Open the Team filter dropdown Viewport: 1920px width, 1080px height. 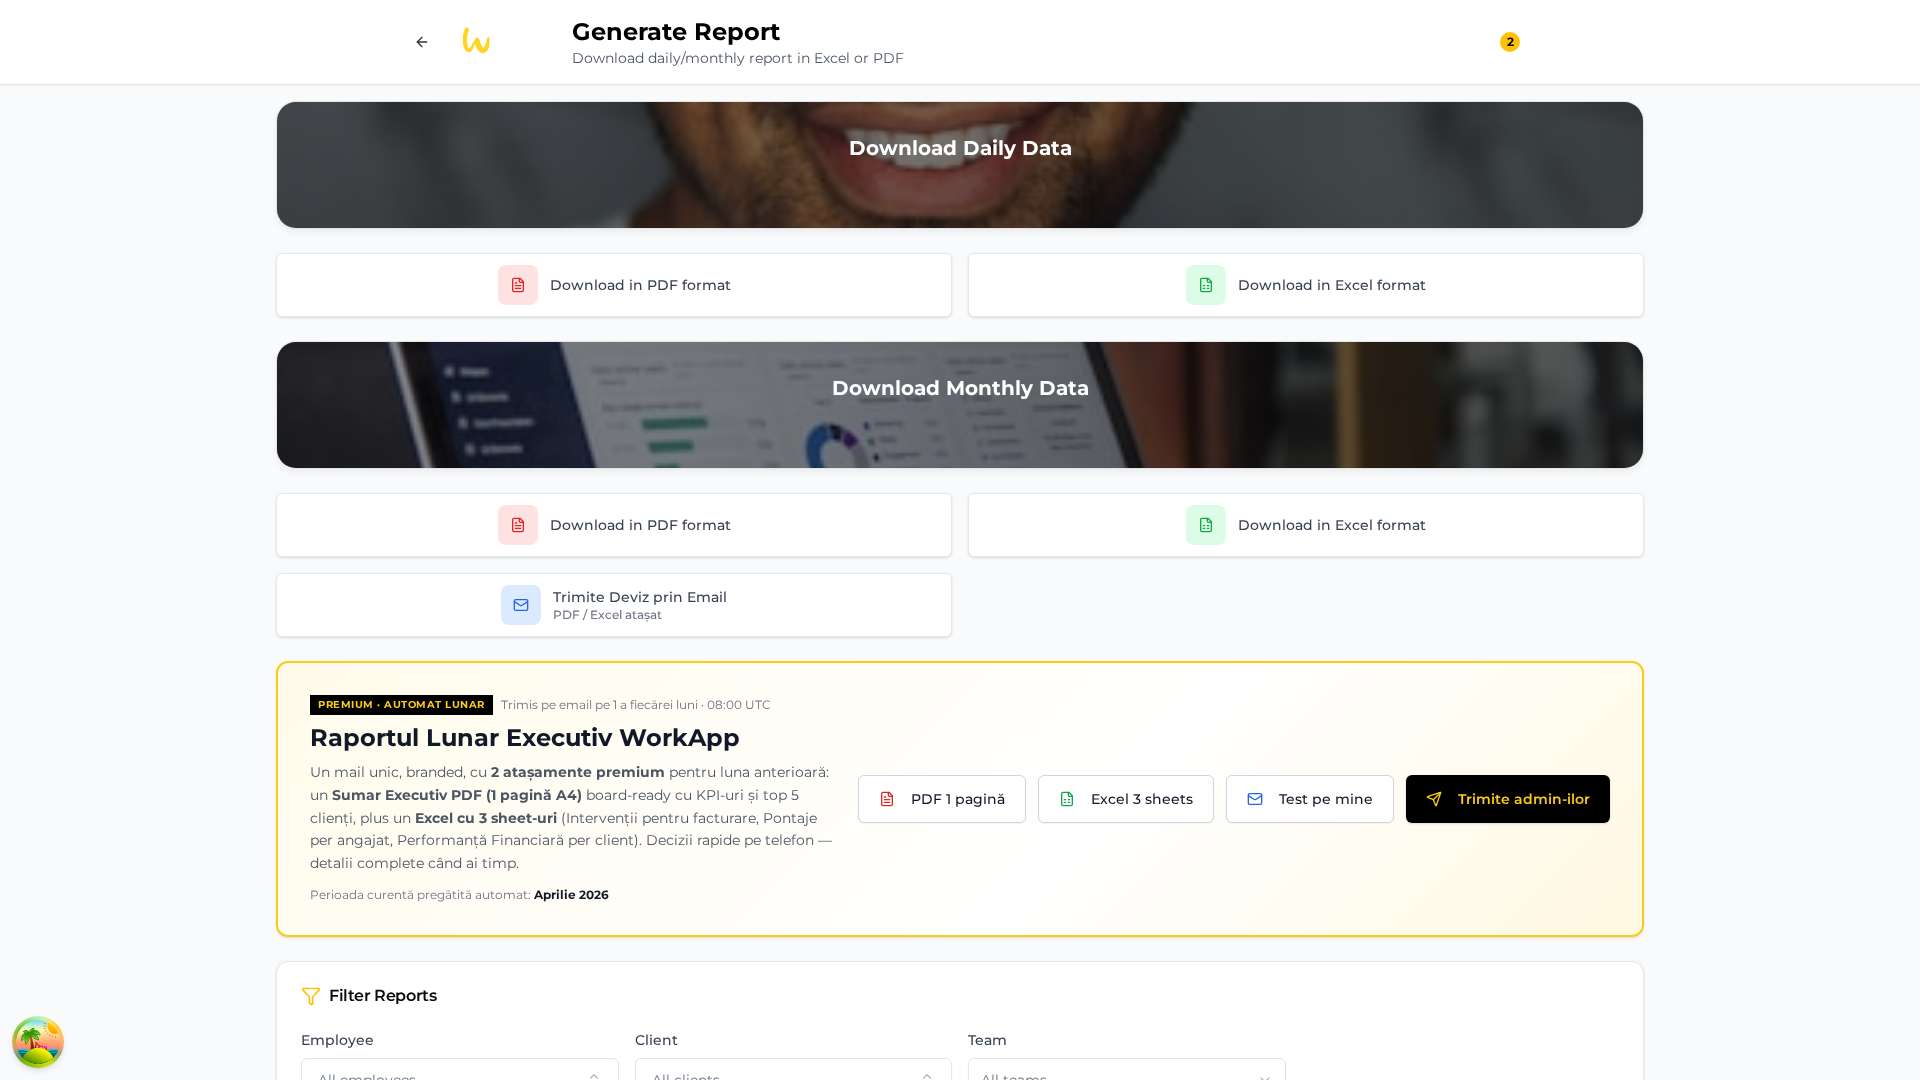coord(1127,1069)
